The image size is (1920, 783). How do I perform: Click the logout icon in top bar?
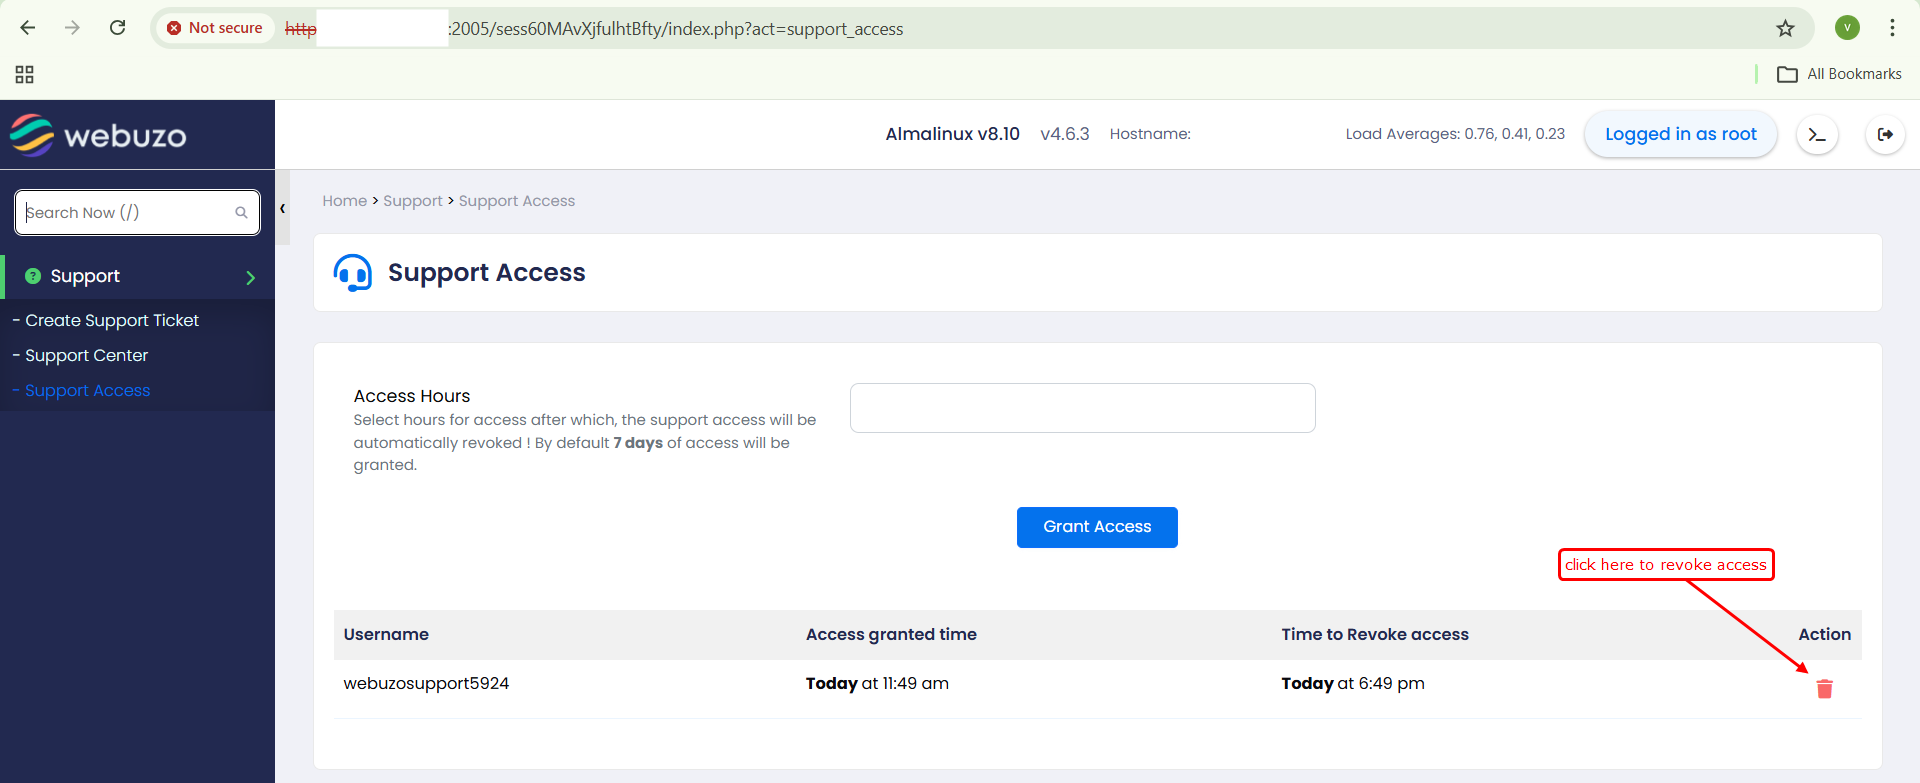[x=1885, y=135]
